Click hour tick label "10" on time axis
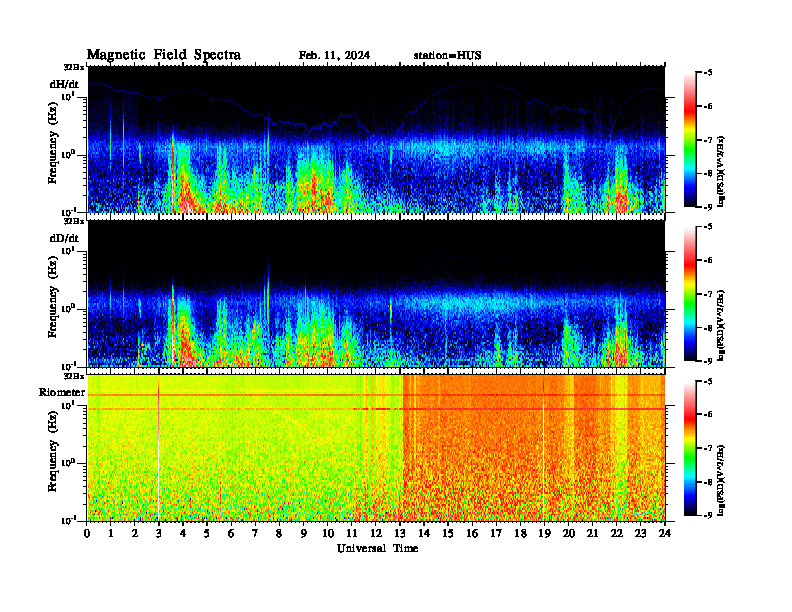The image size is (792, 612). [x=327, y=534]
